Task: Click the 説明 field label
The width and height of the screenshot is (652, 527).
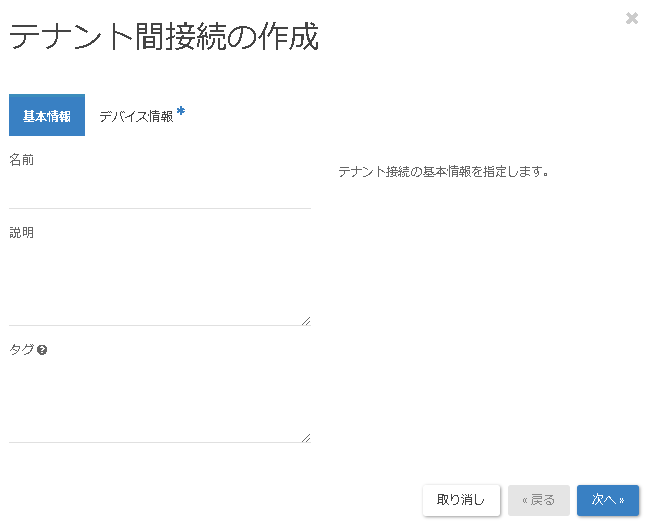Action: tap(21, 233)
